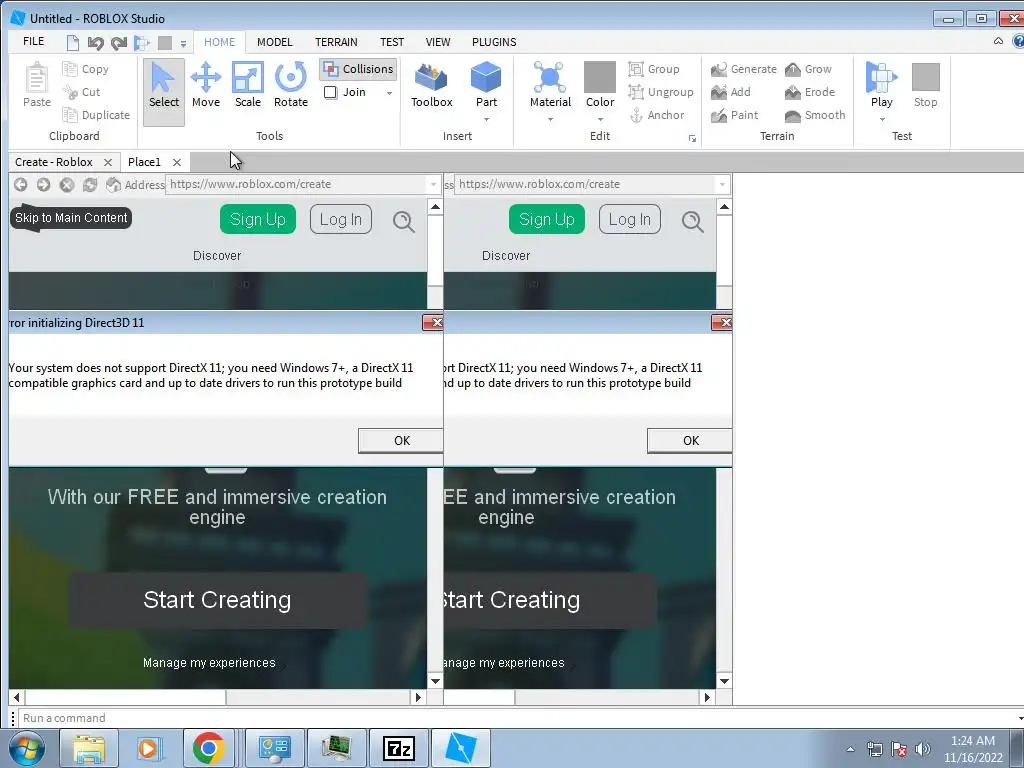The height and width of the screenshot is (768, 1024).
Task: Pick the Color swatch
Action: point(600,77)
